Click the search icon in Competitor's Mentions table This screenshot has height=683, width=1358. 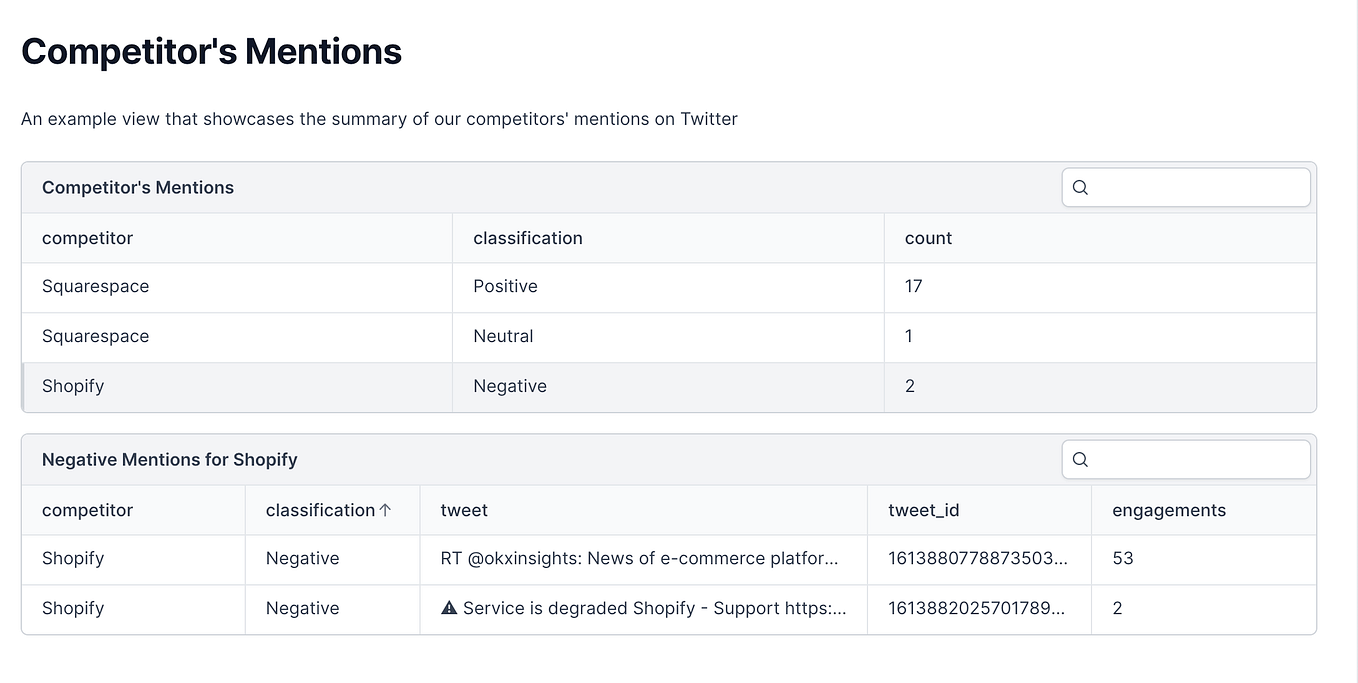(1080, 187)
